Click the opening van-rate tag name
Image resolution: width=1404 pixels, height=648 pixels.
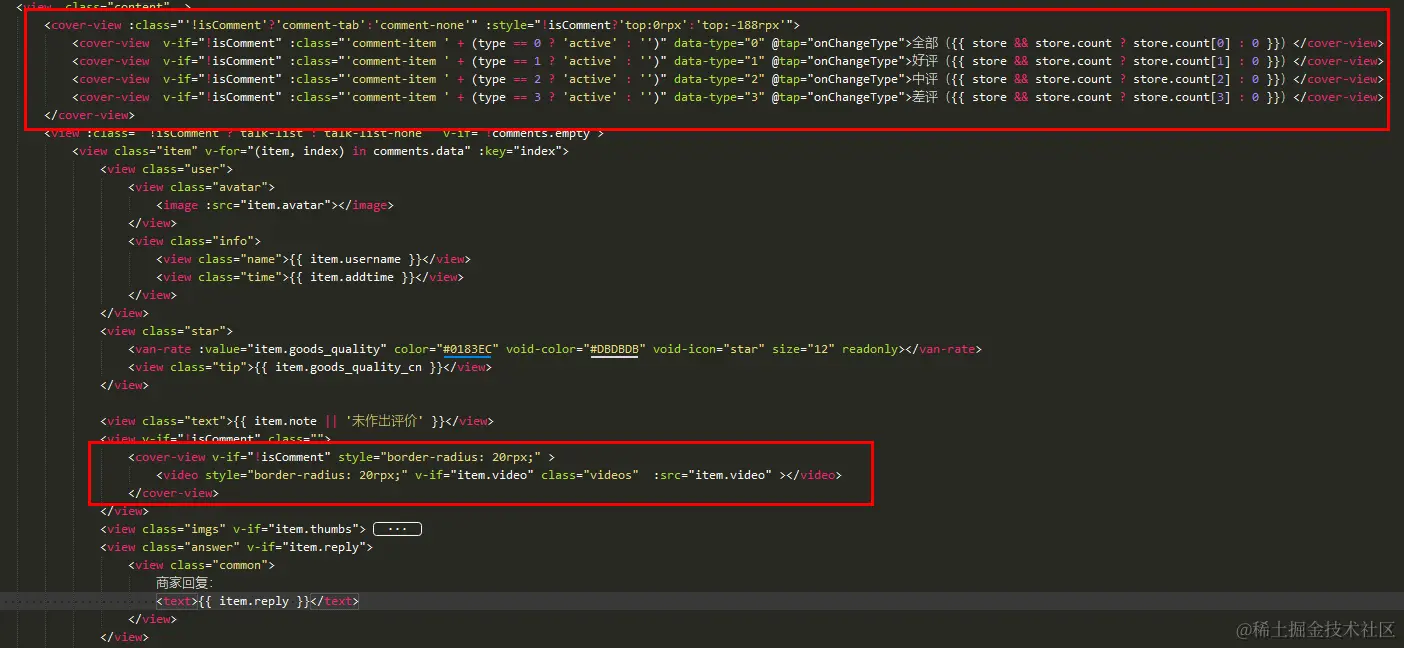[163, 349]
